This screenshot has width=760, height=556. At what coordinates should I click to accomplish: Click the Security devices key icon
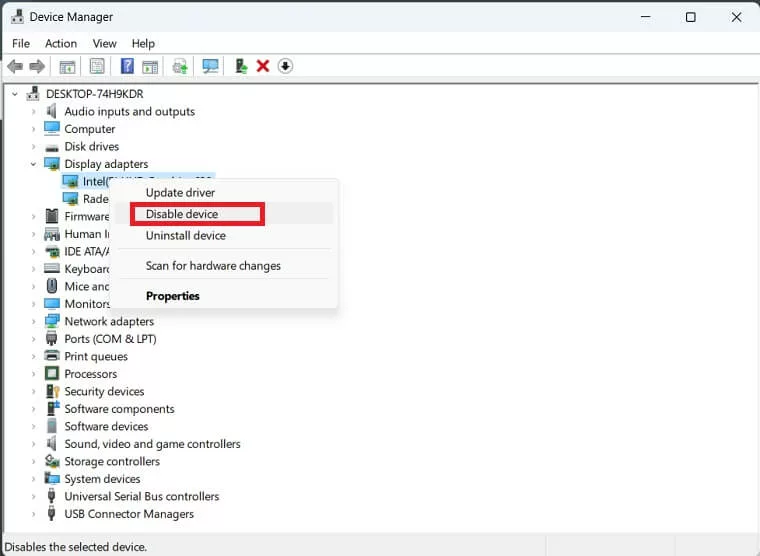coord(52,391)
